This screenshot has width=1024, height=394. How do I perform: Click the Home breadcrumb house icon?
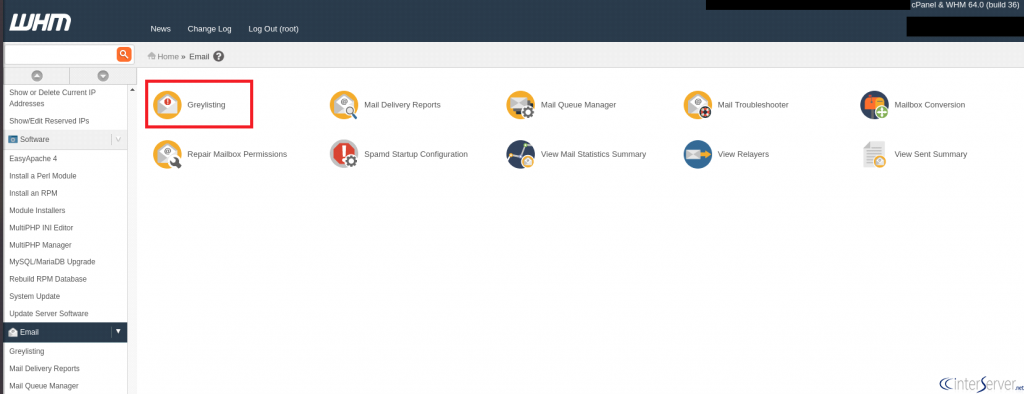[152, 56]
